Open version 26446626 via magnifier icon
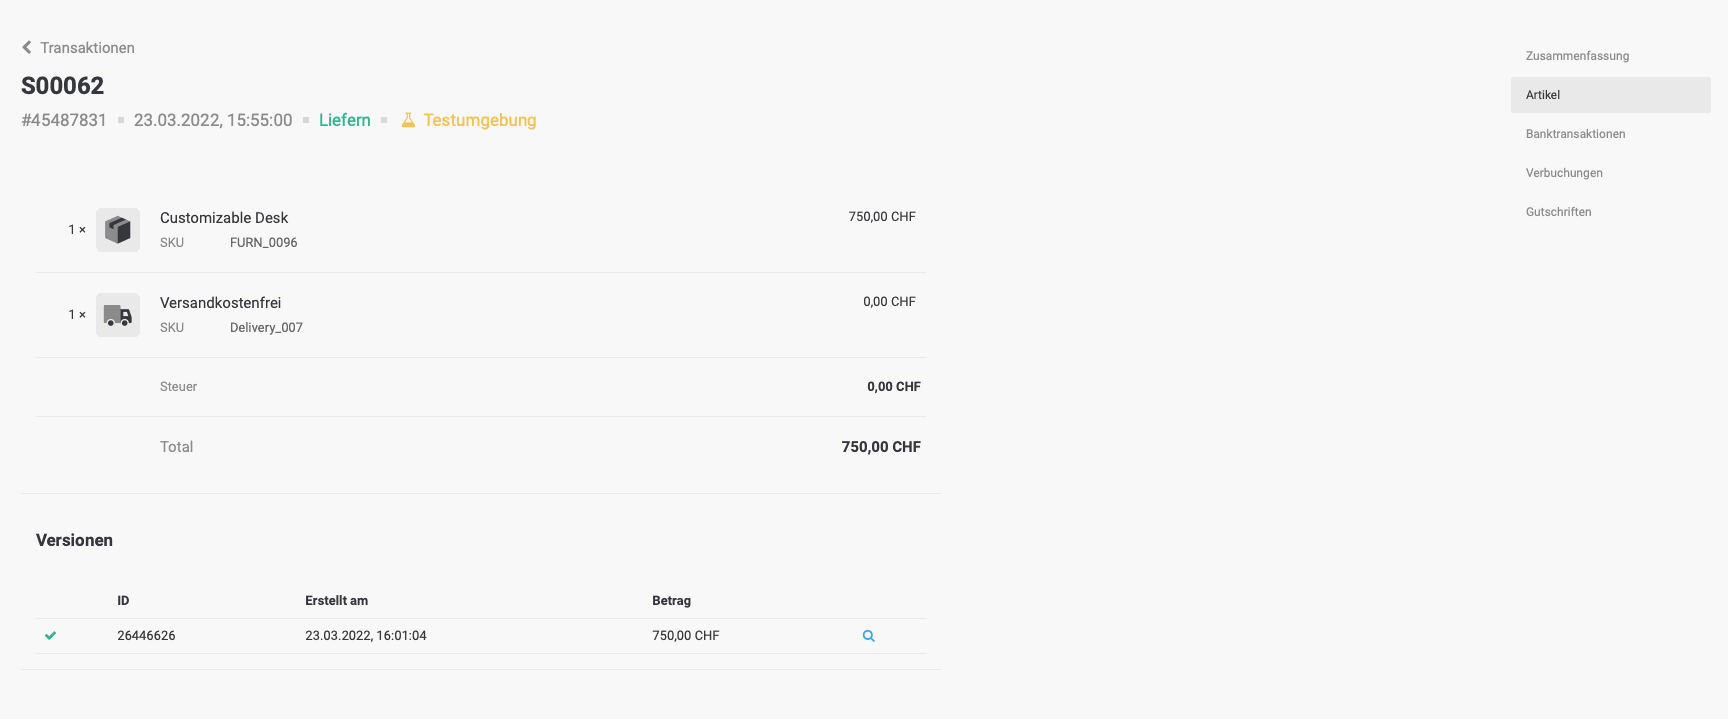 [868, 636]
